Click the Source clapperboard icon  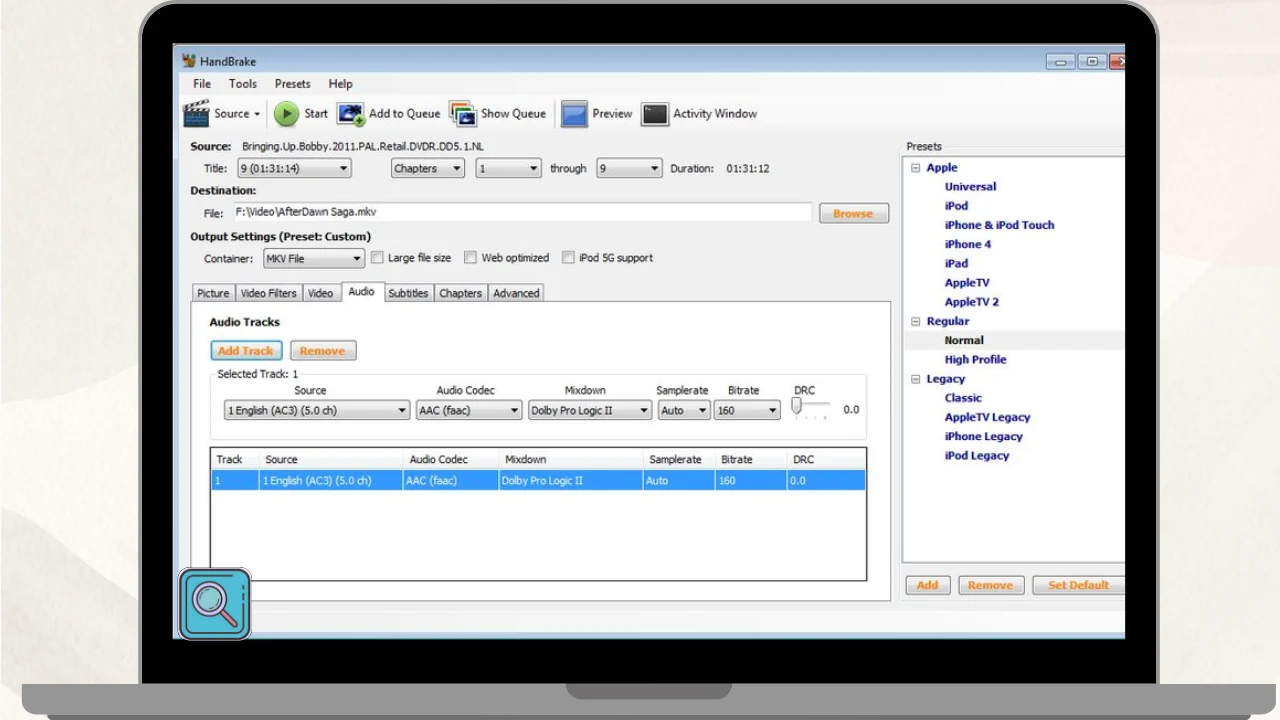[x=197, y=114]
